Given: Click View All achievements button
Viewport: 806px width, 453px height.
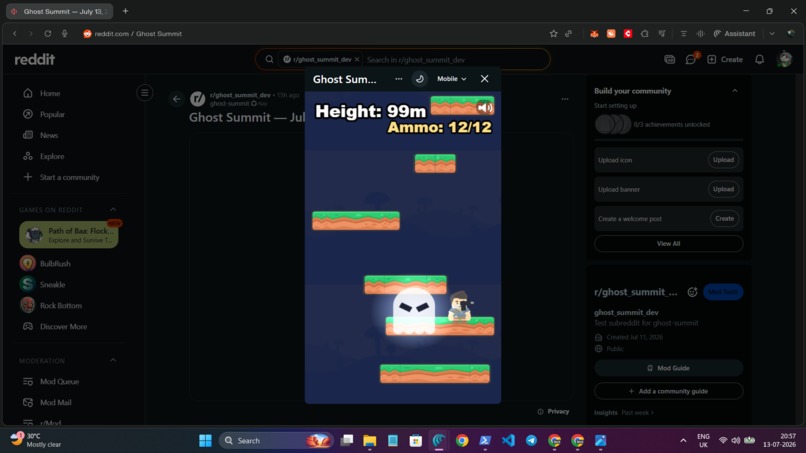Looking at the screenshot, I should [x=668, y=244].
